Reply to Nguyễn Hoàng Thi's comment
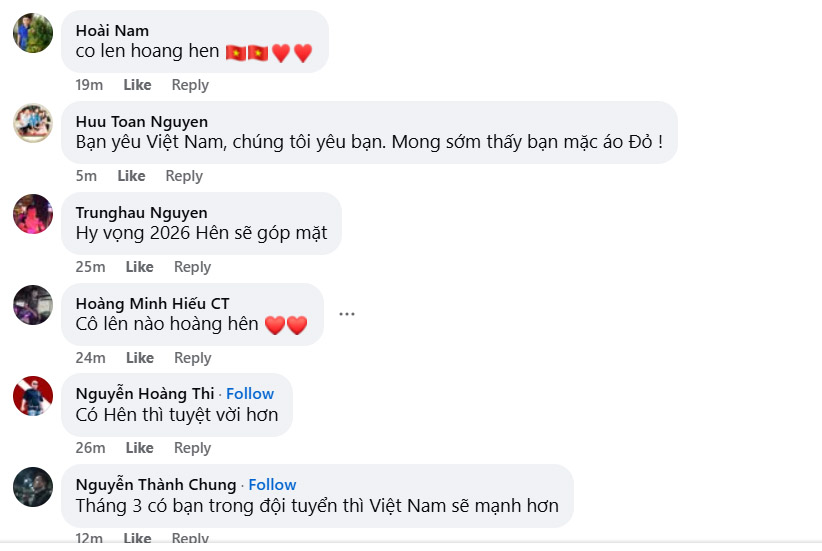Image resolution: width=822 pixels, height=551 pixels. click(192, 448)
